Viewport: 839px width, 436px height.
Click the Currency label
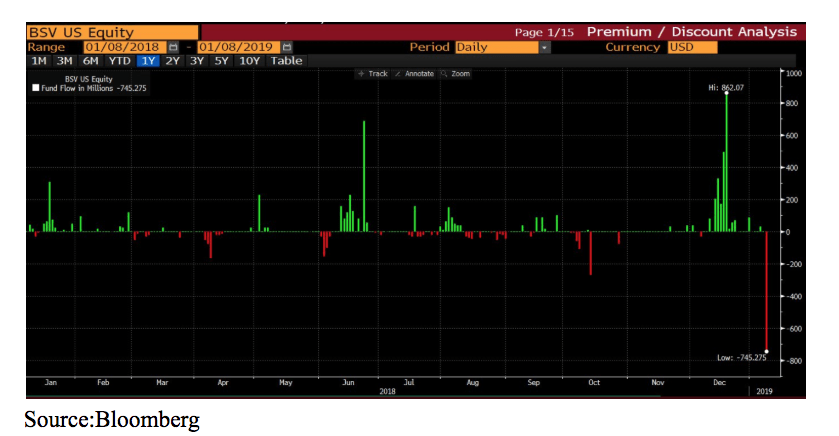(x=632, y=47)
